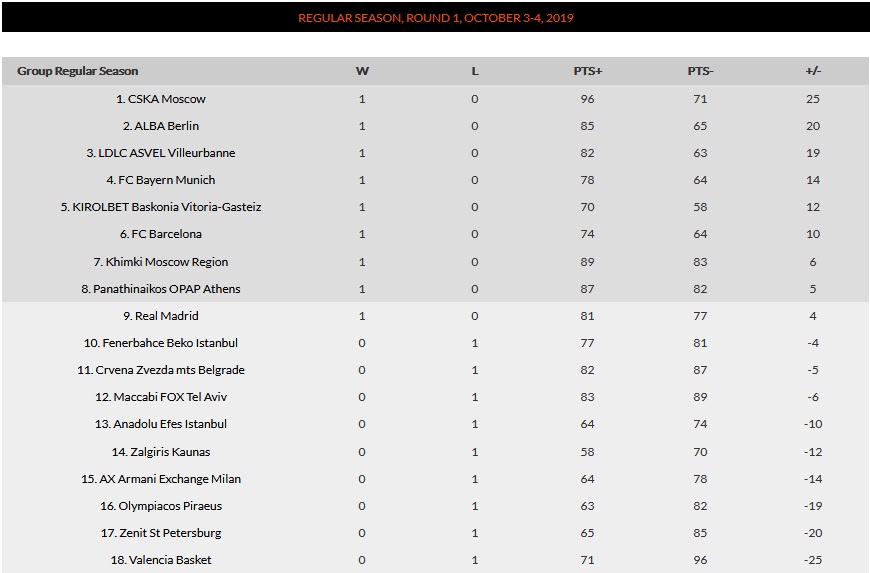Click the PTS+ column header
870x573 pixels.
coord(588,71)
